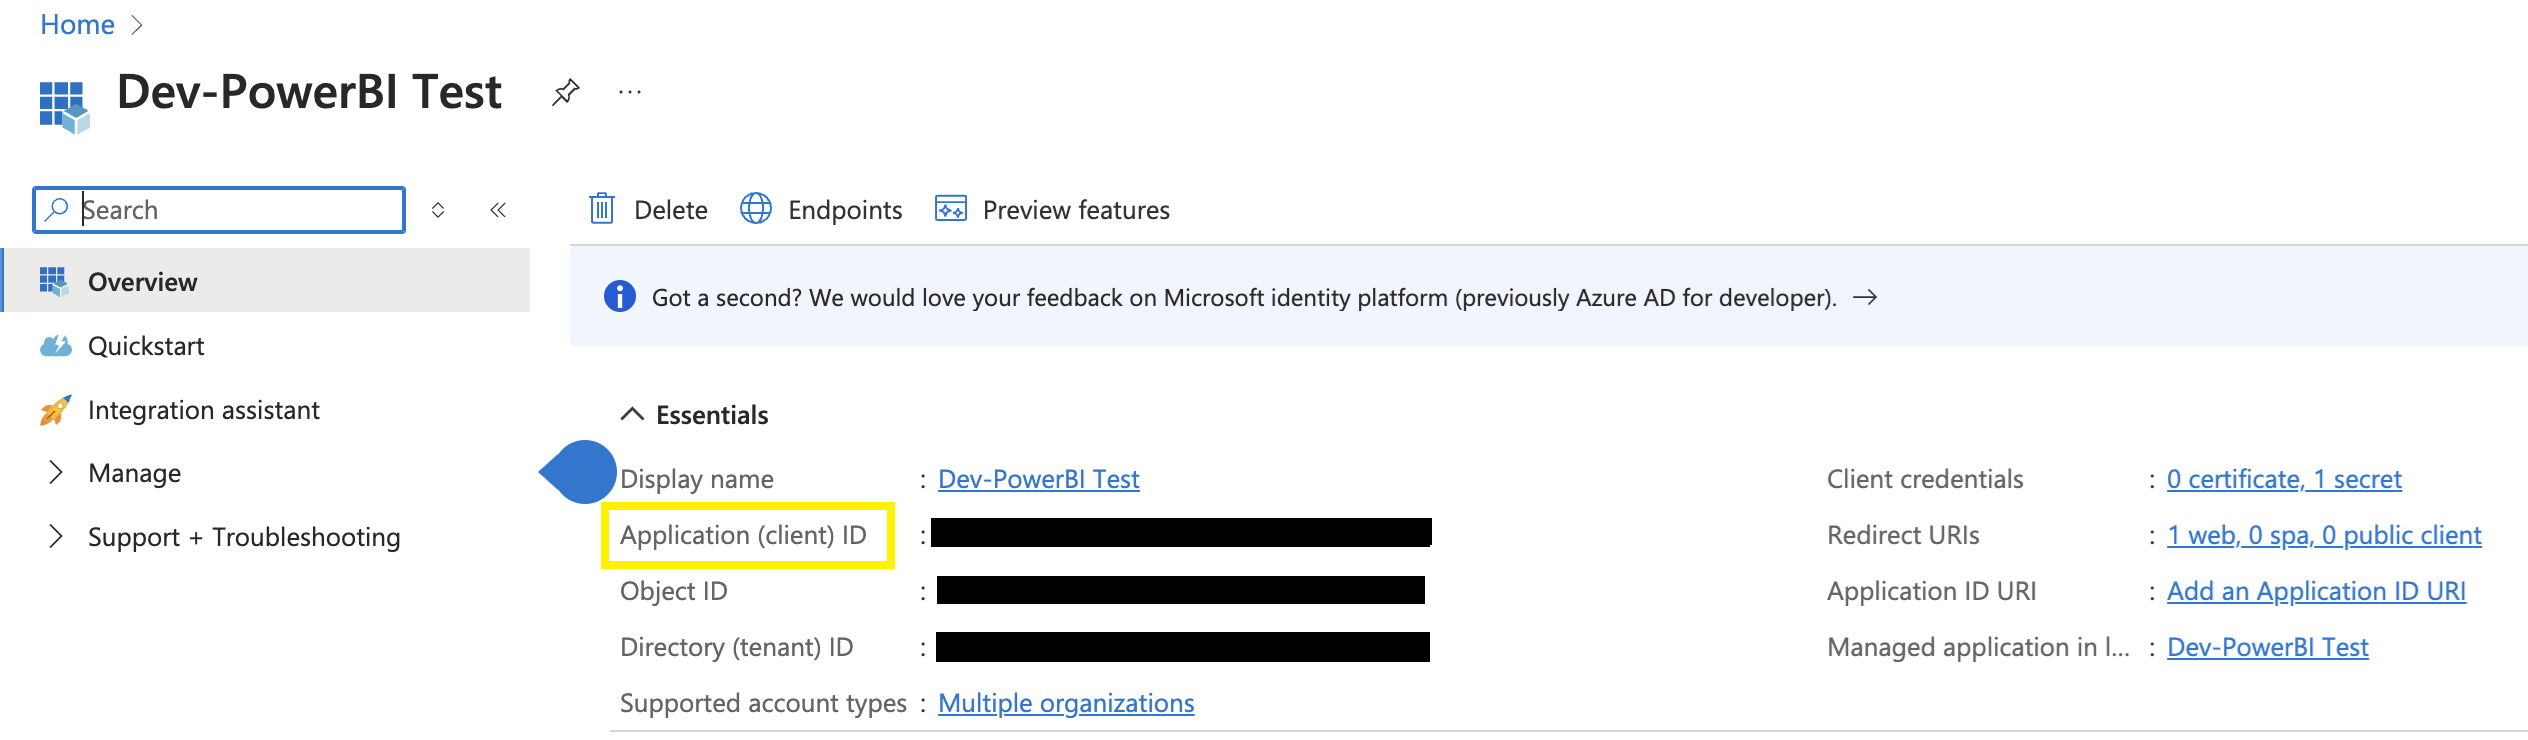Screen dimensions: 2528x740
Task: Click Add an Application ID URI
Action: click(2315, 592)
